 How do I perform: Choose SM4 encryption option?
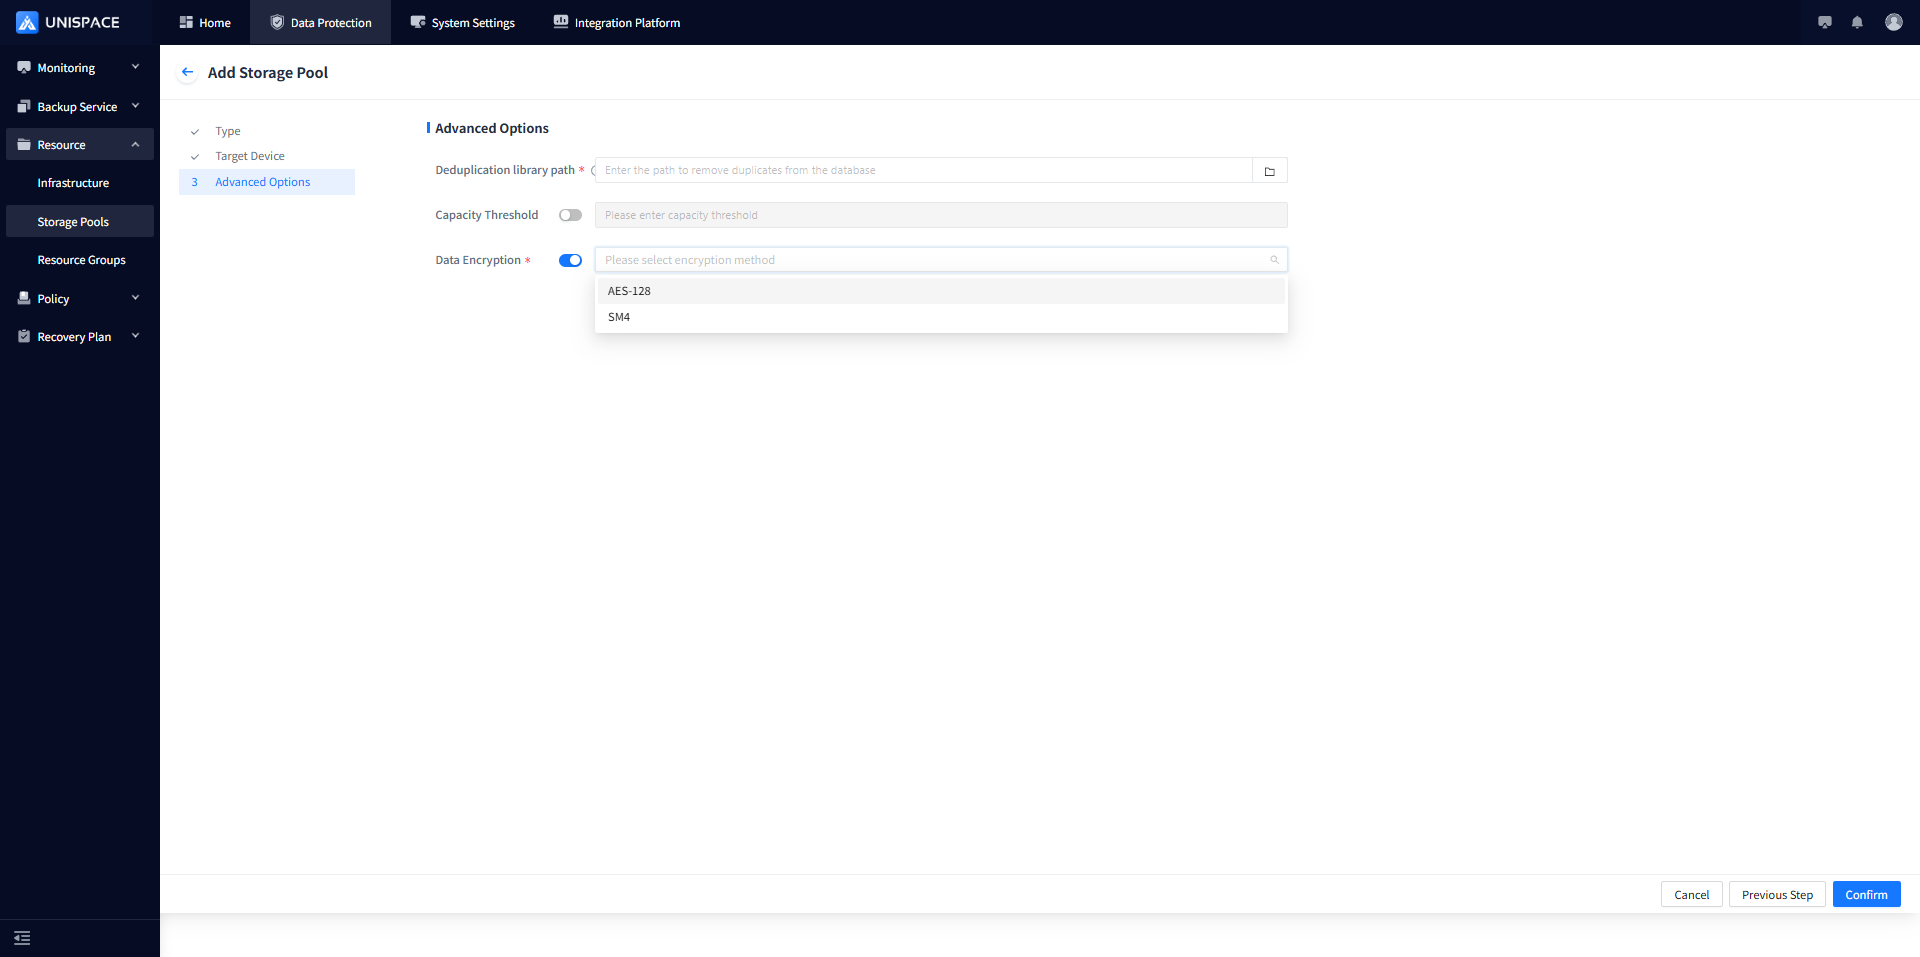(x=941, y=317)
